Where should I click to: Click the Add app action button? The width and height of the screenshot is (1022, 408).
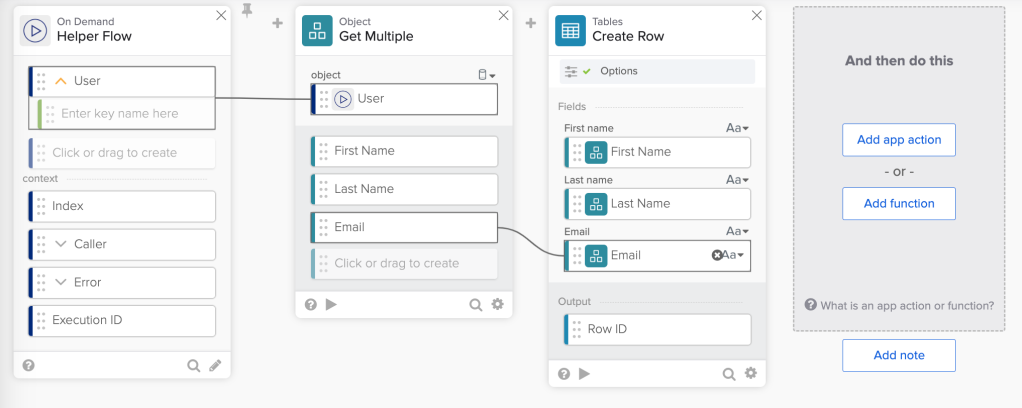click(x=898, y=140)
